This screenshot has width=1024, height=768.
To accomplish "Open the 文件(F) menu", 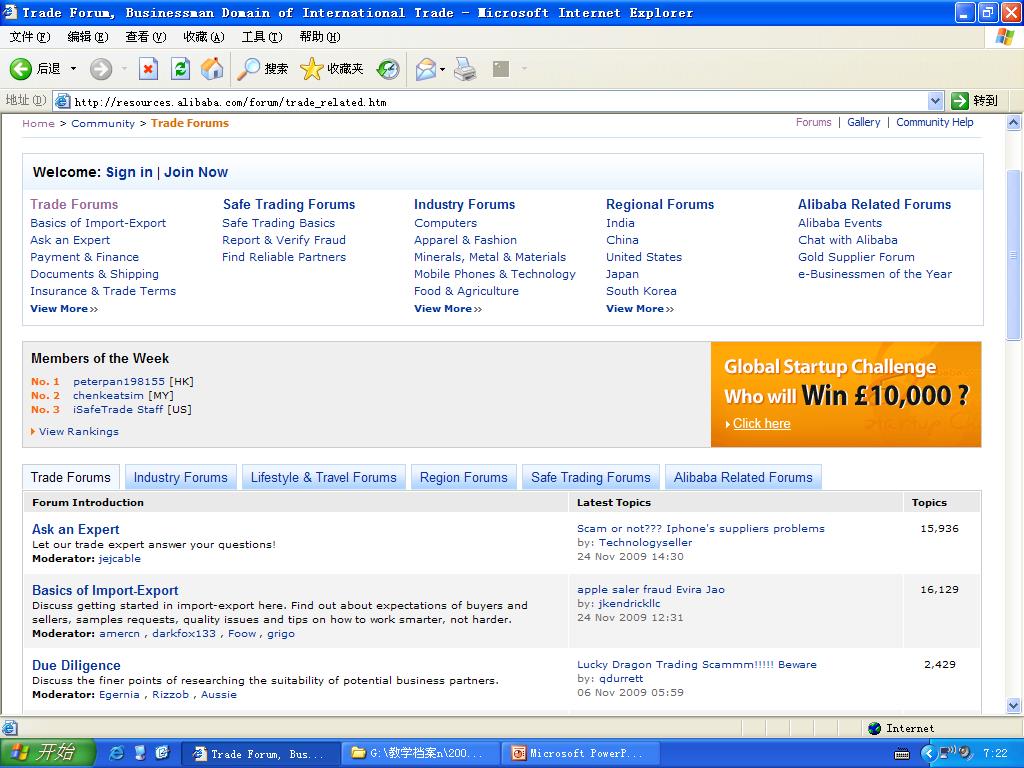I will coord(29,37).
